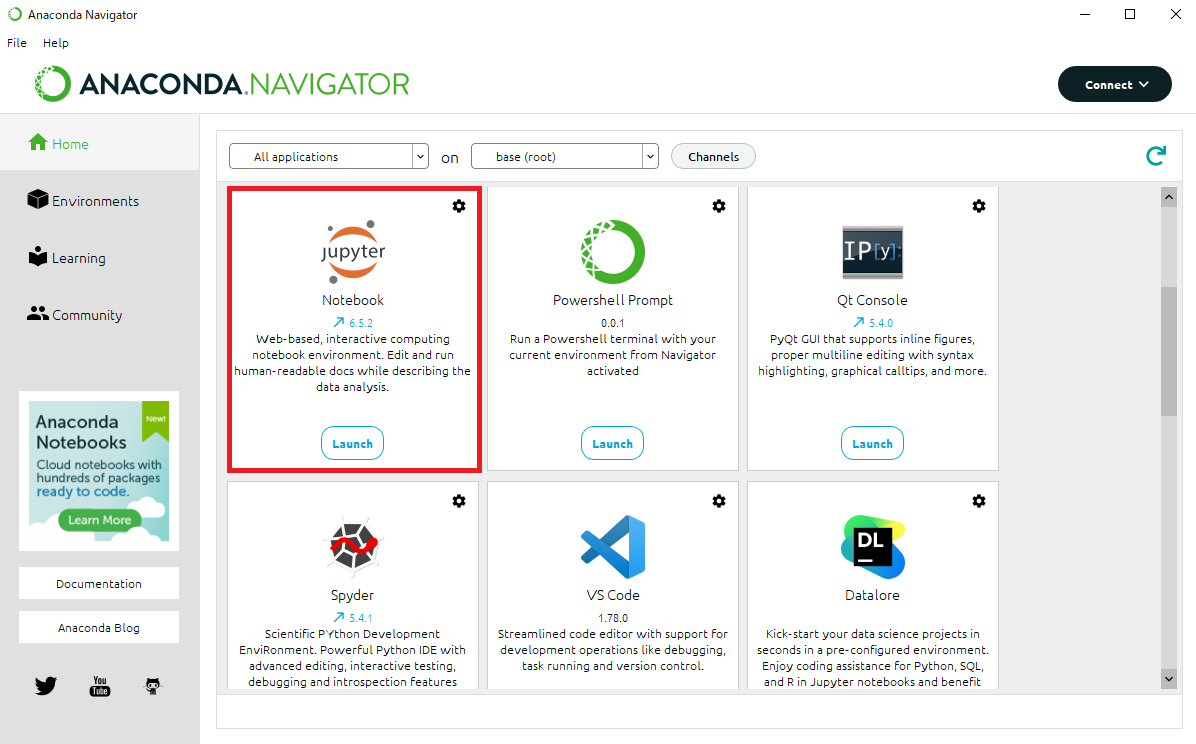Viewport: 1196px width, 744px height.
Task: Click the Jupyter Notebook update arrow 6.5.2
Action: (353, 323)
